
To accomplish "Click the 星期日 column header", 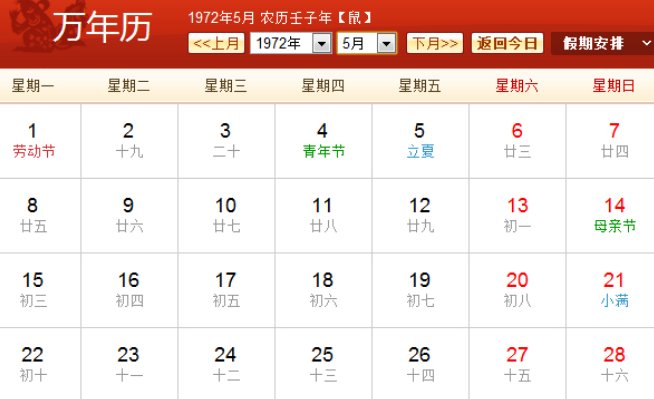I will point(614,86).
